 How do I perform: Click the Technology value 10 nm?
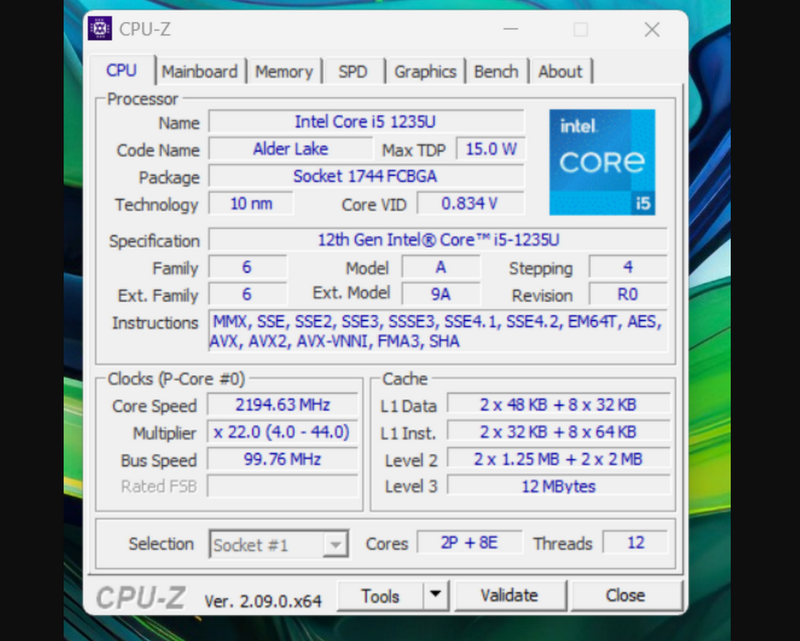click(x=251, y=204)
